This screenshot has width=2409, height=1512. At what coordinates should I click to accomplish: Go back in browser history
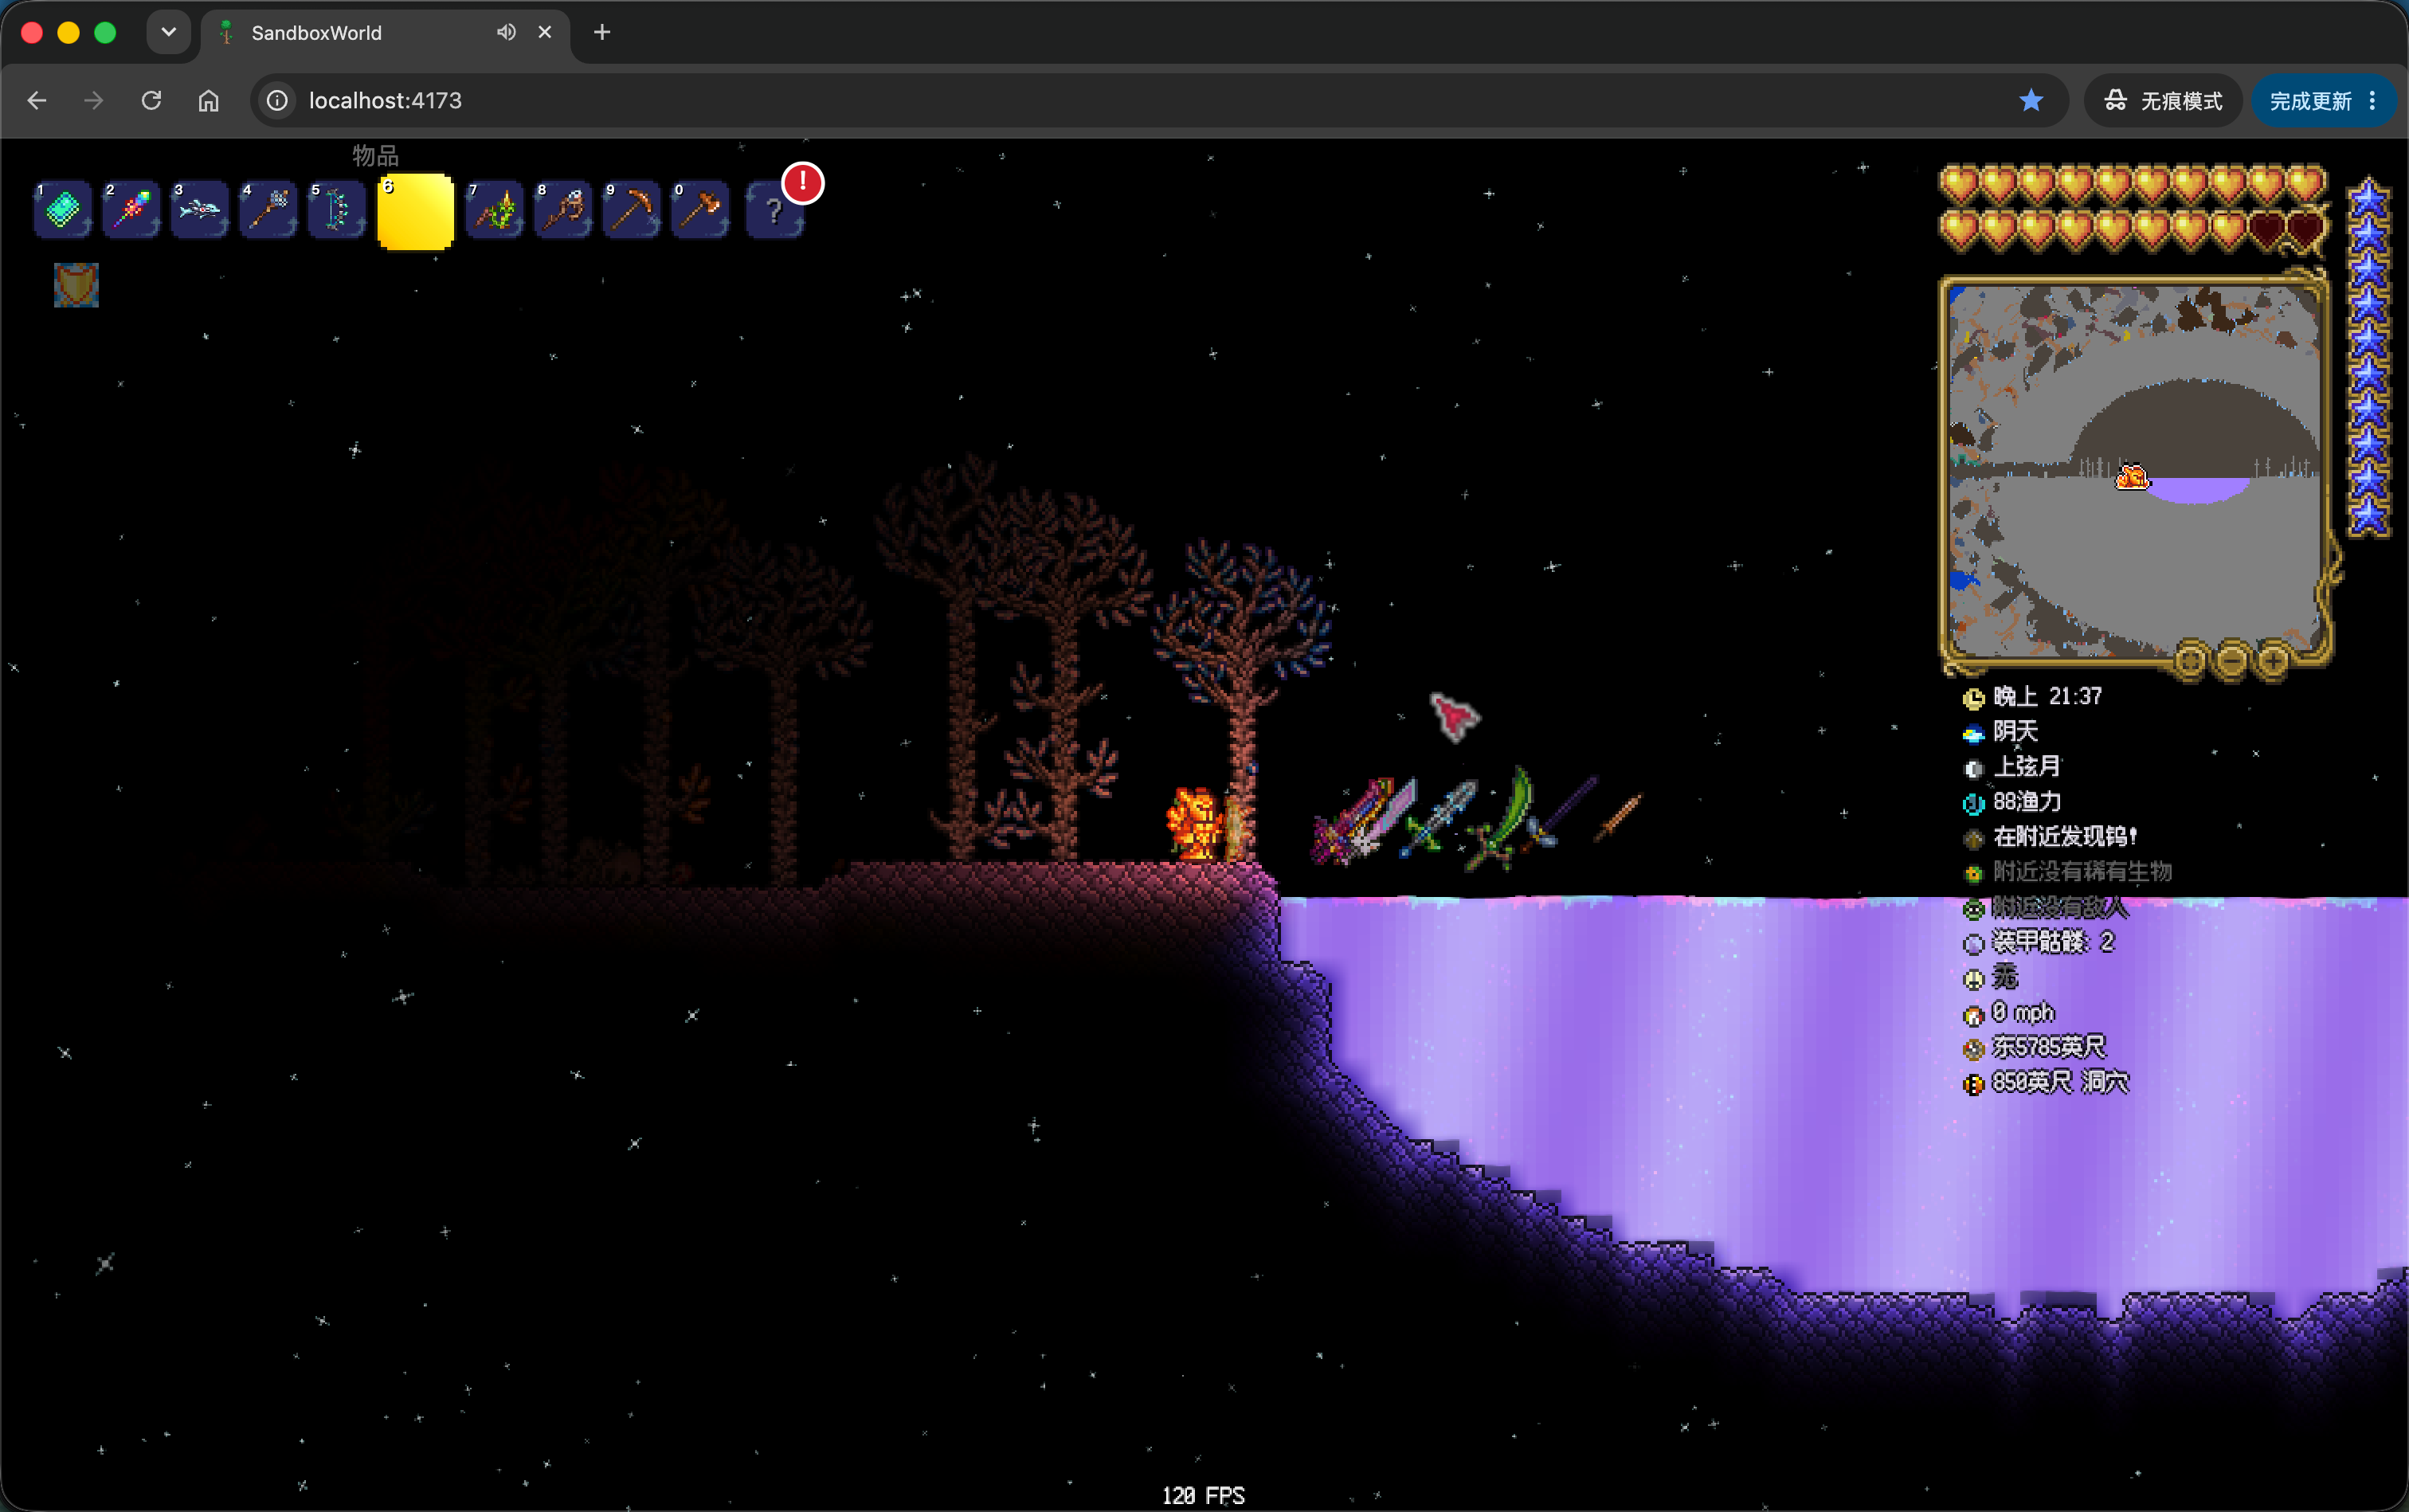(37, 101)
